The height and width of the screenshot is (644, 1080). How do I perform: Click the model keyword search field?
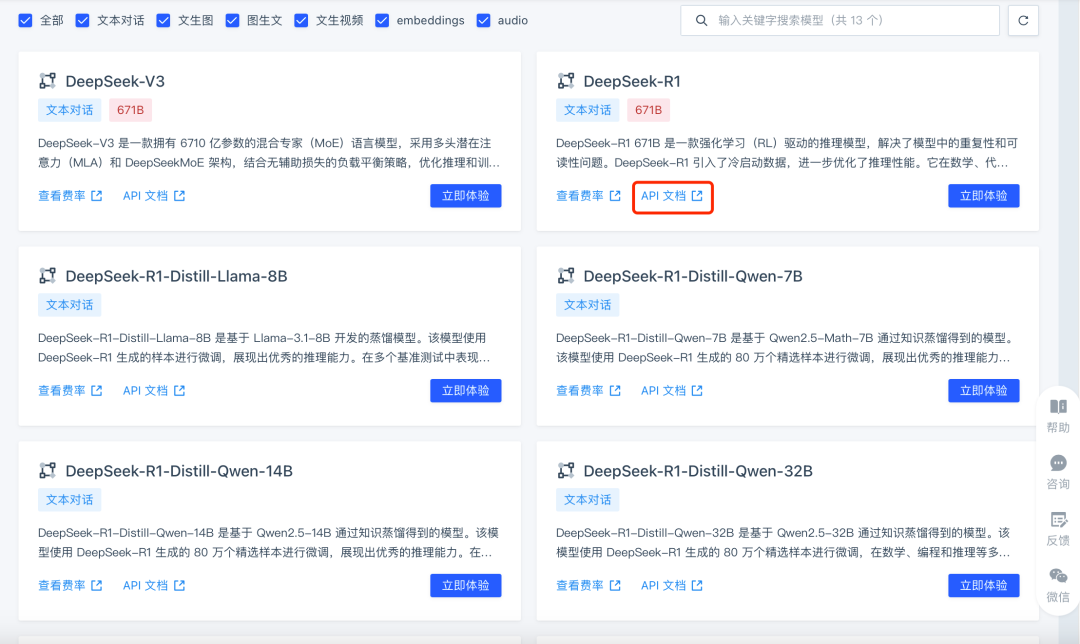point(840,21)
